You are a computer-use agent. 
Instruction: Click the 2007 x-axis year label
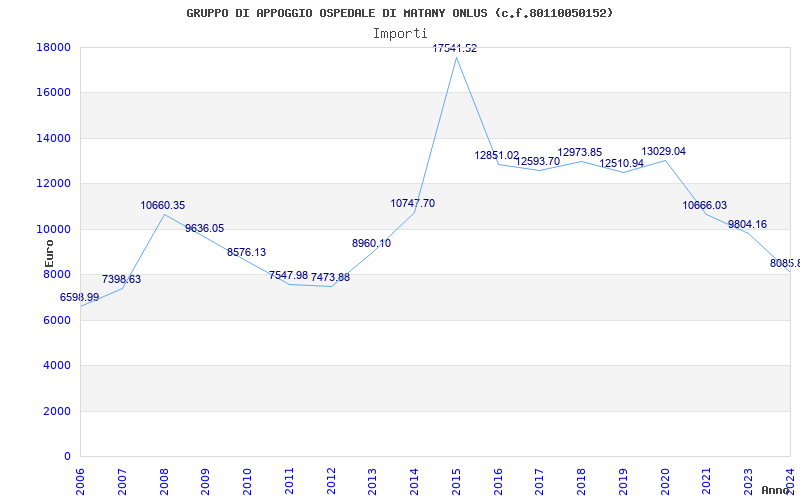[x=122, y=482]
